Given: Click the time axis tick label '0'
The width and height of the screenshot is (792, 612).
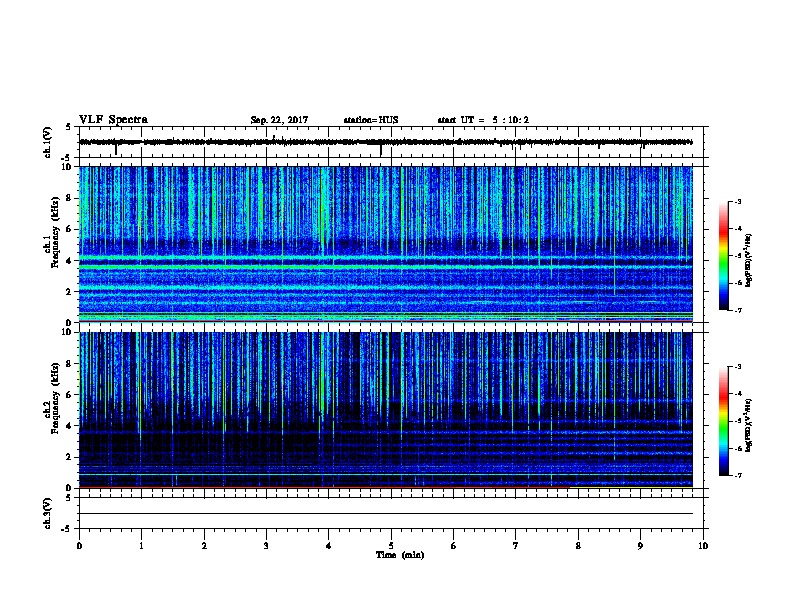Looking at the screenshot, I should point(79,546).
